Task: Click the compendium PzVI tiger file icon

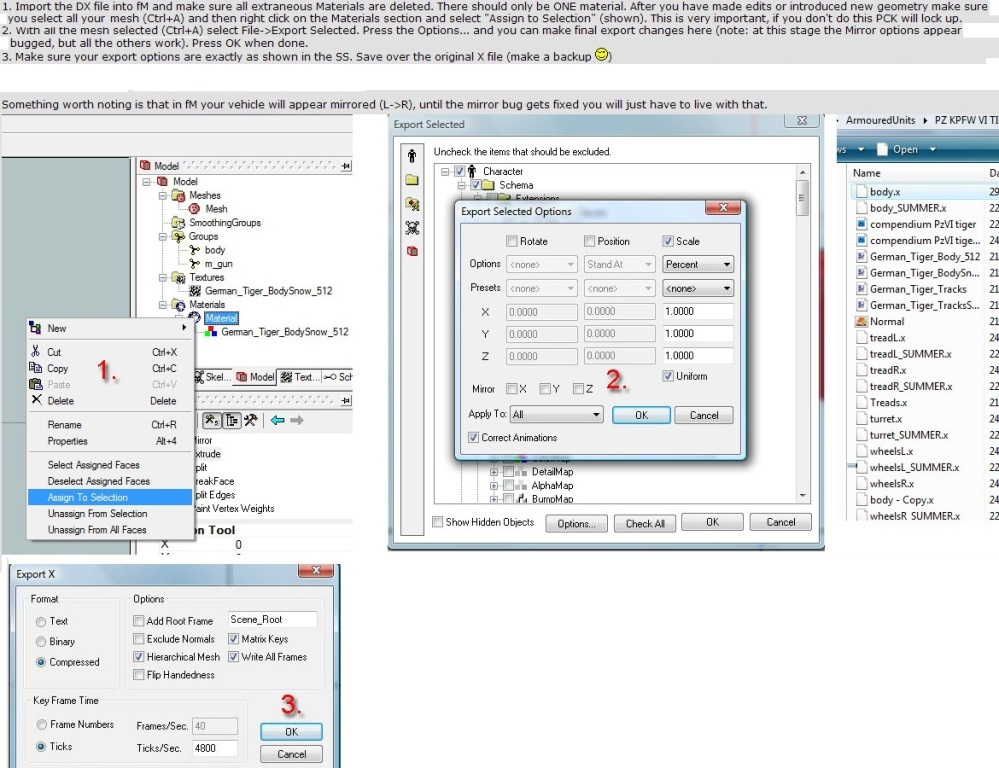Action: point(861,224)
